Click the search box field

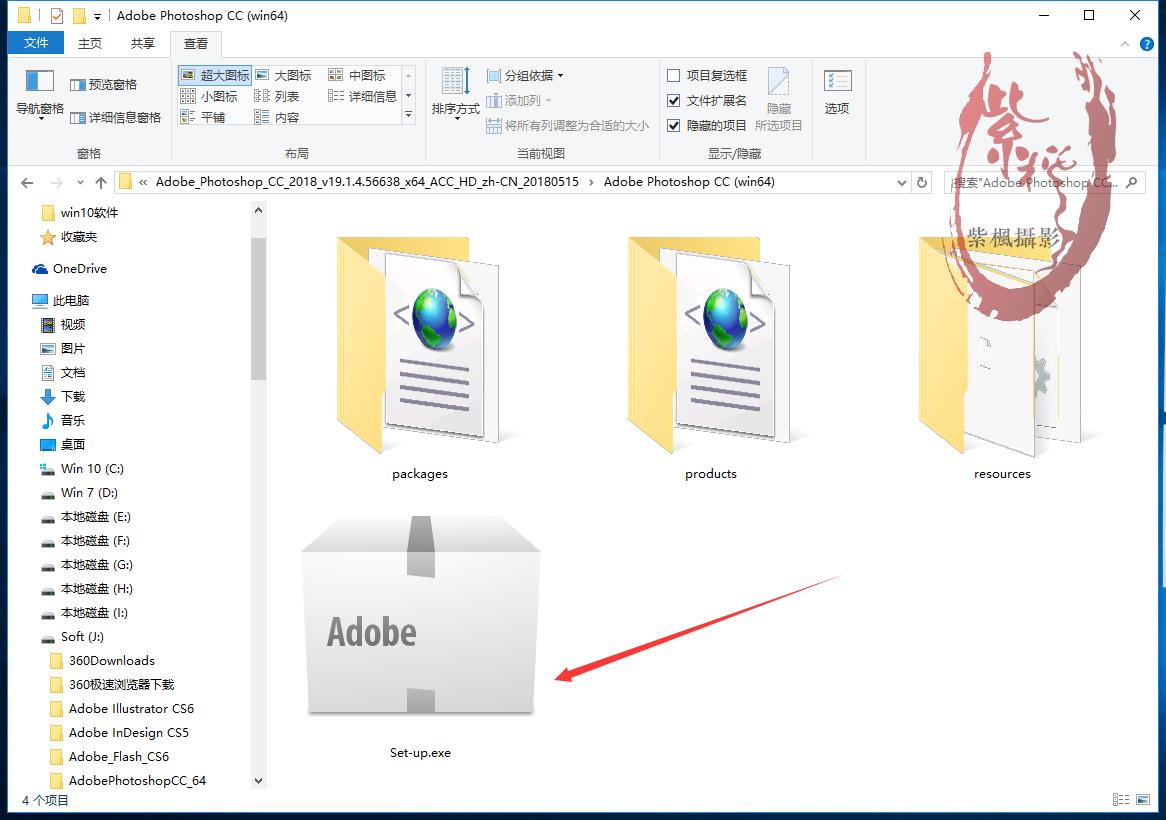[x=1044, y=182]
